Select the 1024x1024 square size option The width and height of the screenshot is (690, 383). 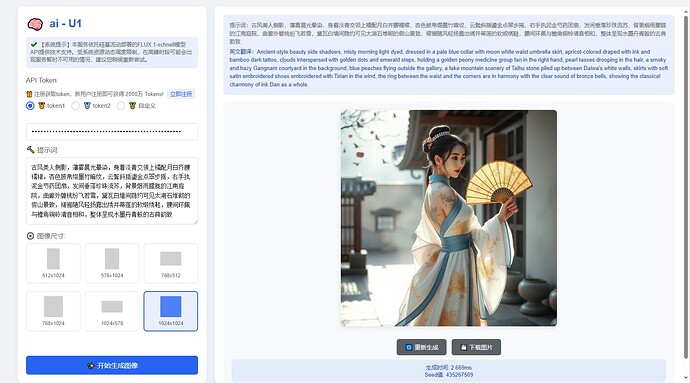[171, 311]
